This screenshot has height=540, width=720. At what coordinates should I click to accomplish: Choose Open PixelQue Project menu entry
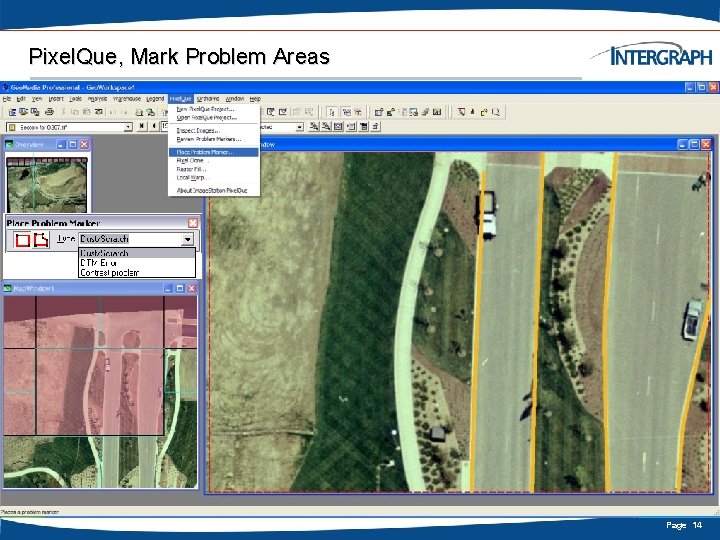pyautogui.click(x=214, y=118)
